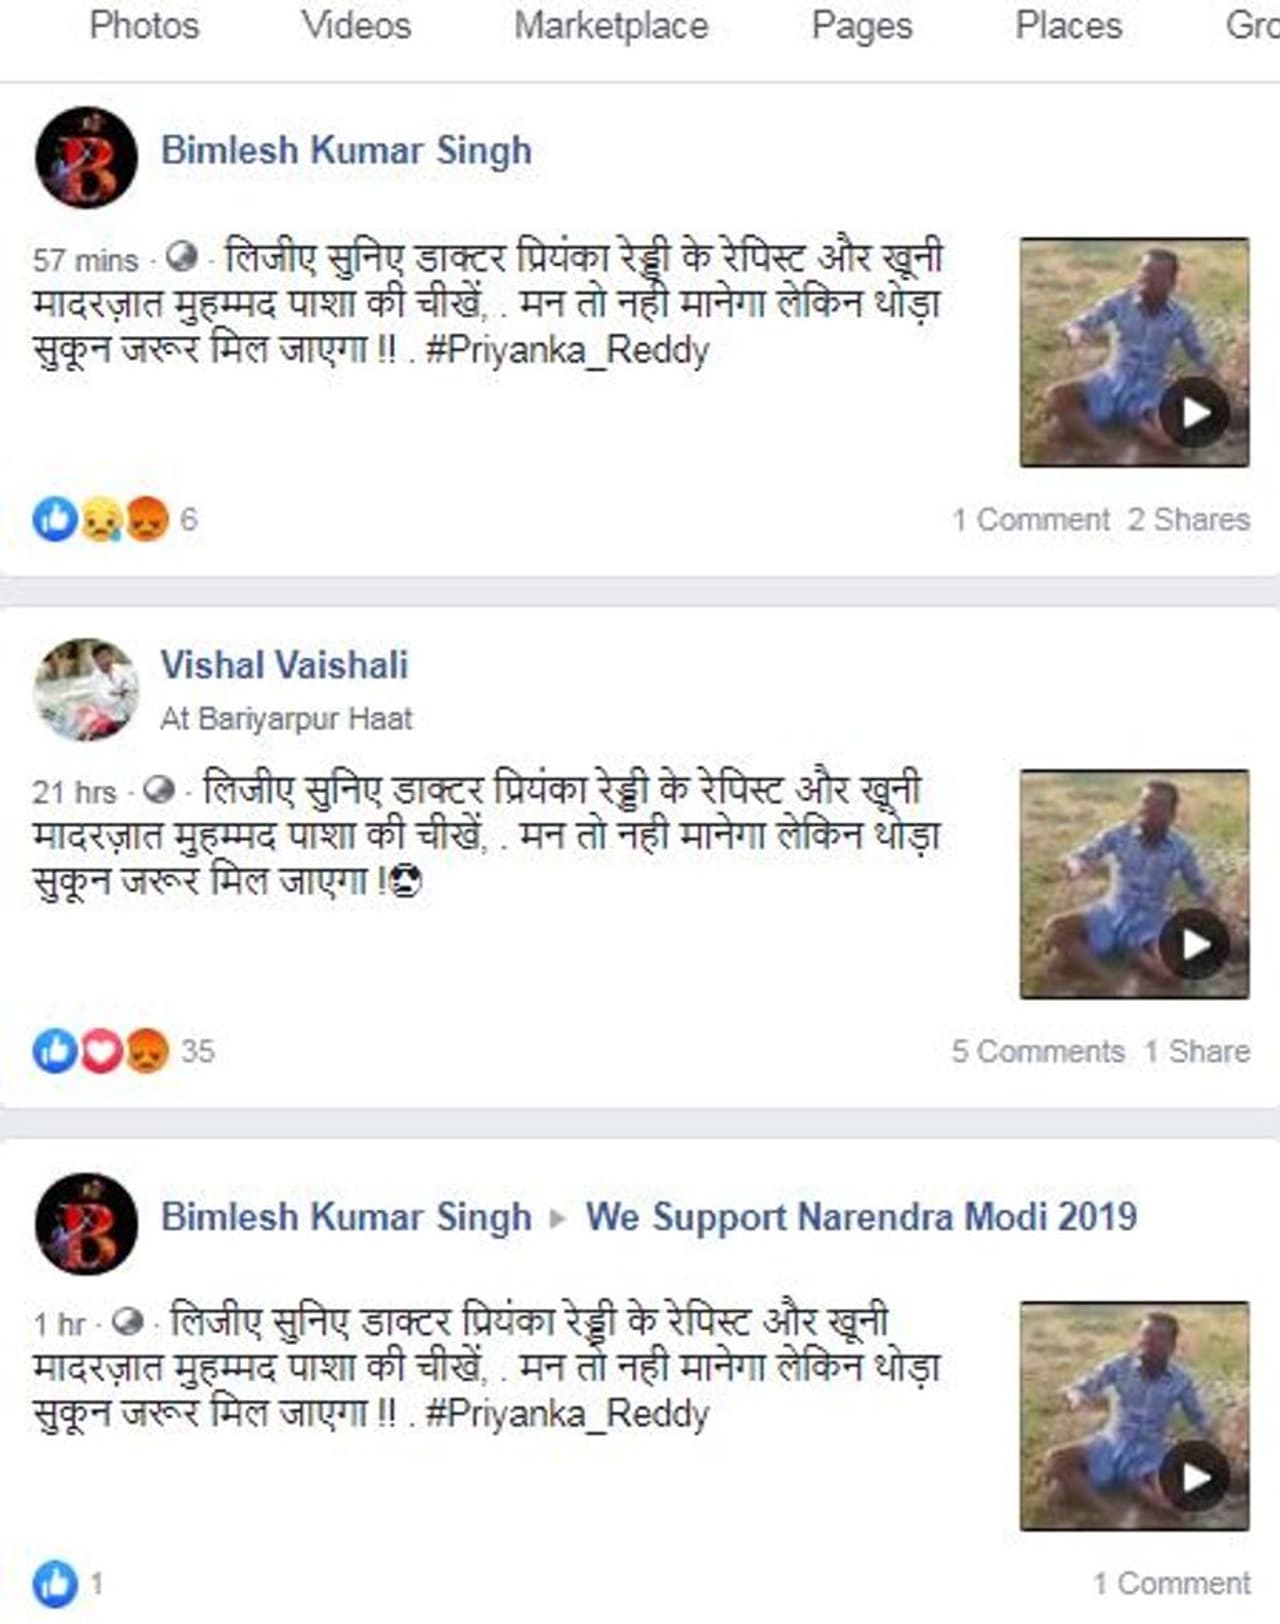Open Bimlesh Kumar Singh's profile picture in first post
The width and height of the screenshot is (1280, 1624).
click(86, 157)
